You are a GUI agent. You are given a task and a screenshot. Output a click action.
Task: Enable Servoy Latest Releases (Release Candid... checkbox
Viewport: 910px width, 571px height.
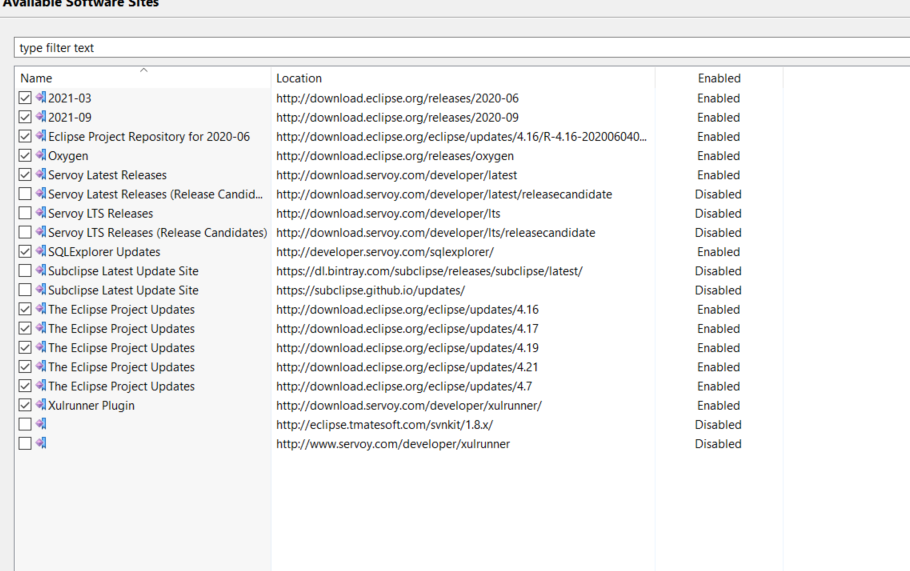(x=25, y=194)
